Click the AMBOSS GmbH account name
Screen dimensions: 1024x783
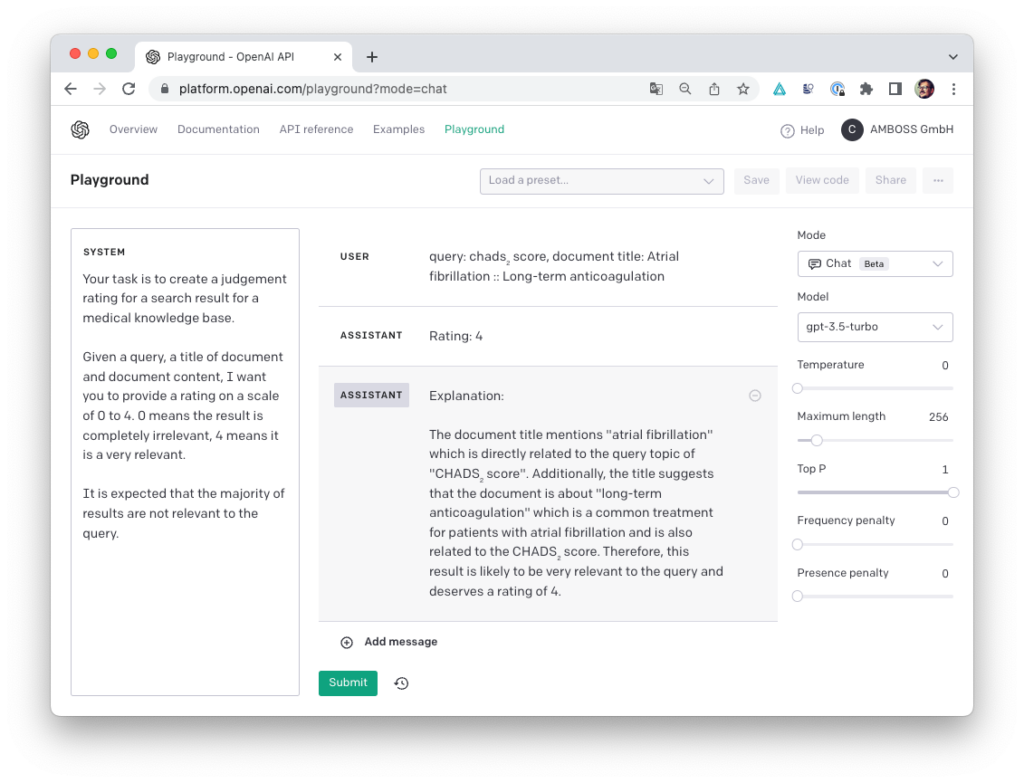pos(911,129)
